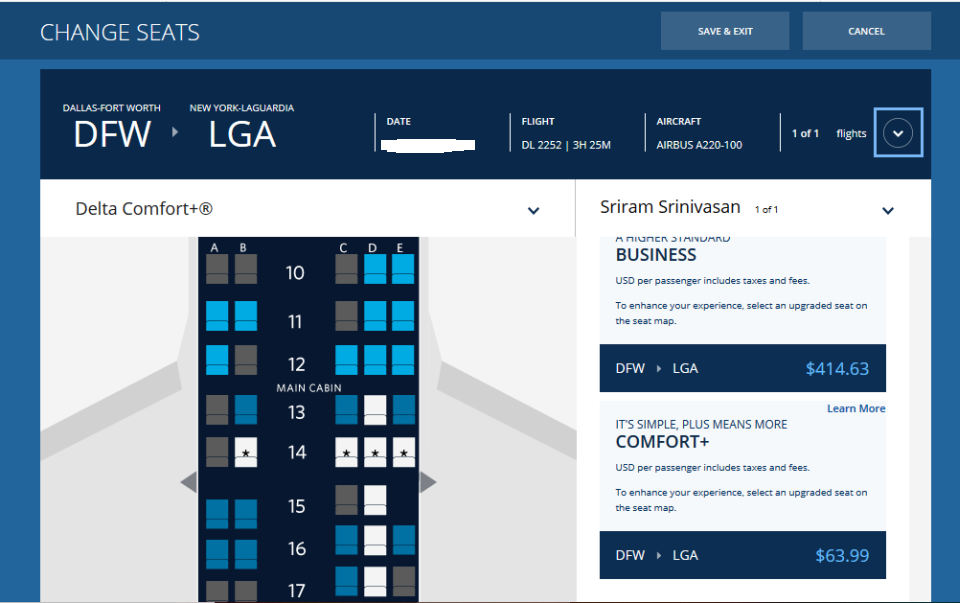
Task: Click the right arrow beside the seat map
Action: pos(428,482)
